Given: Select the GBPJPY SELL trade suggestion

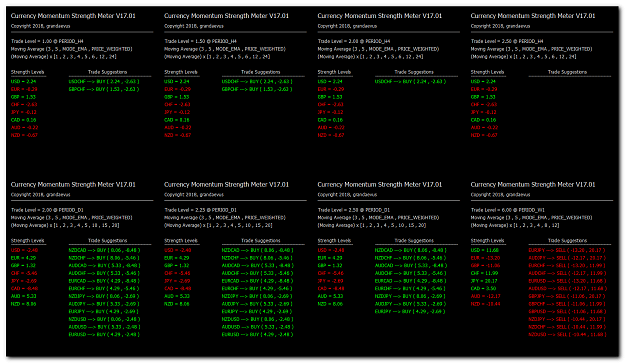Looking at the screenshot, I should [x=567, y=296].
